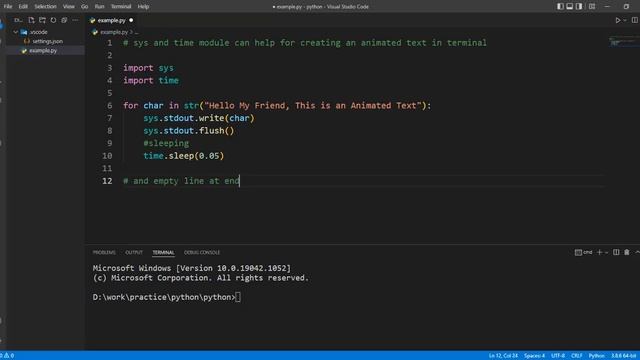The width and height of the screenshot is (640, 360).
Task: Click 'sys.stdout.write(char)' line
Action: pyautogui.click(x=199, y=118)
